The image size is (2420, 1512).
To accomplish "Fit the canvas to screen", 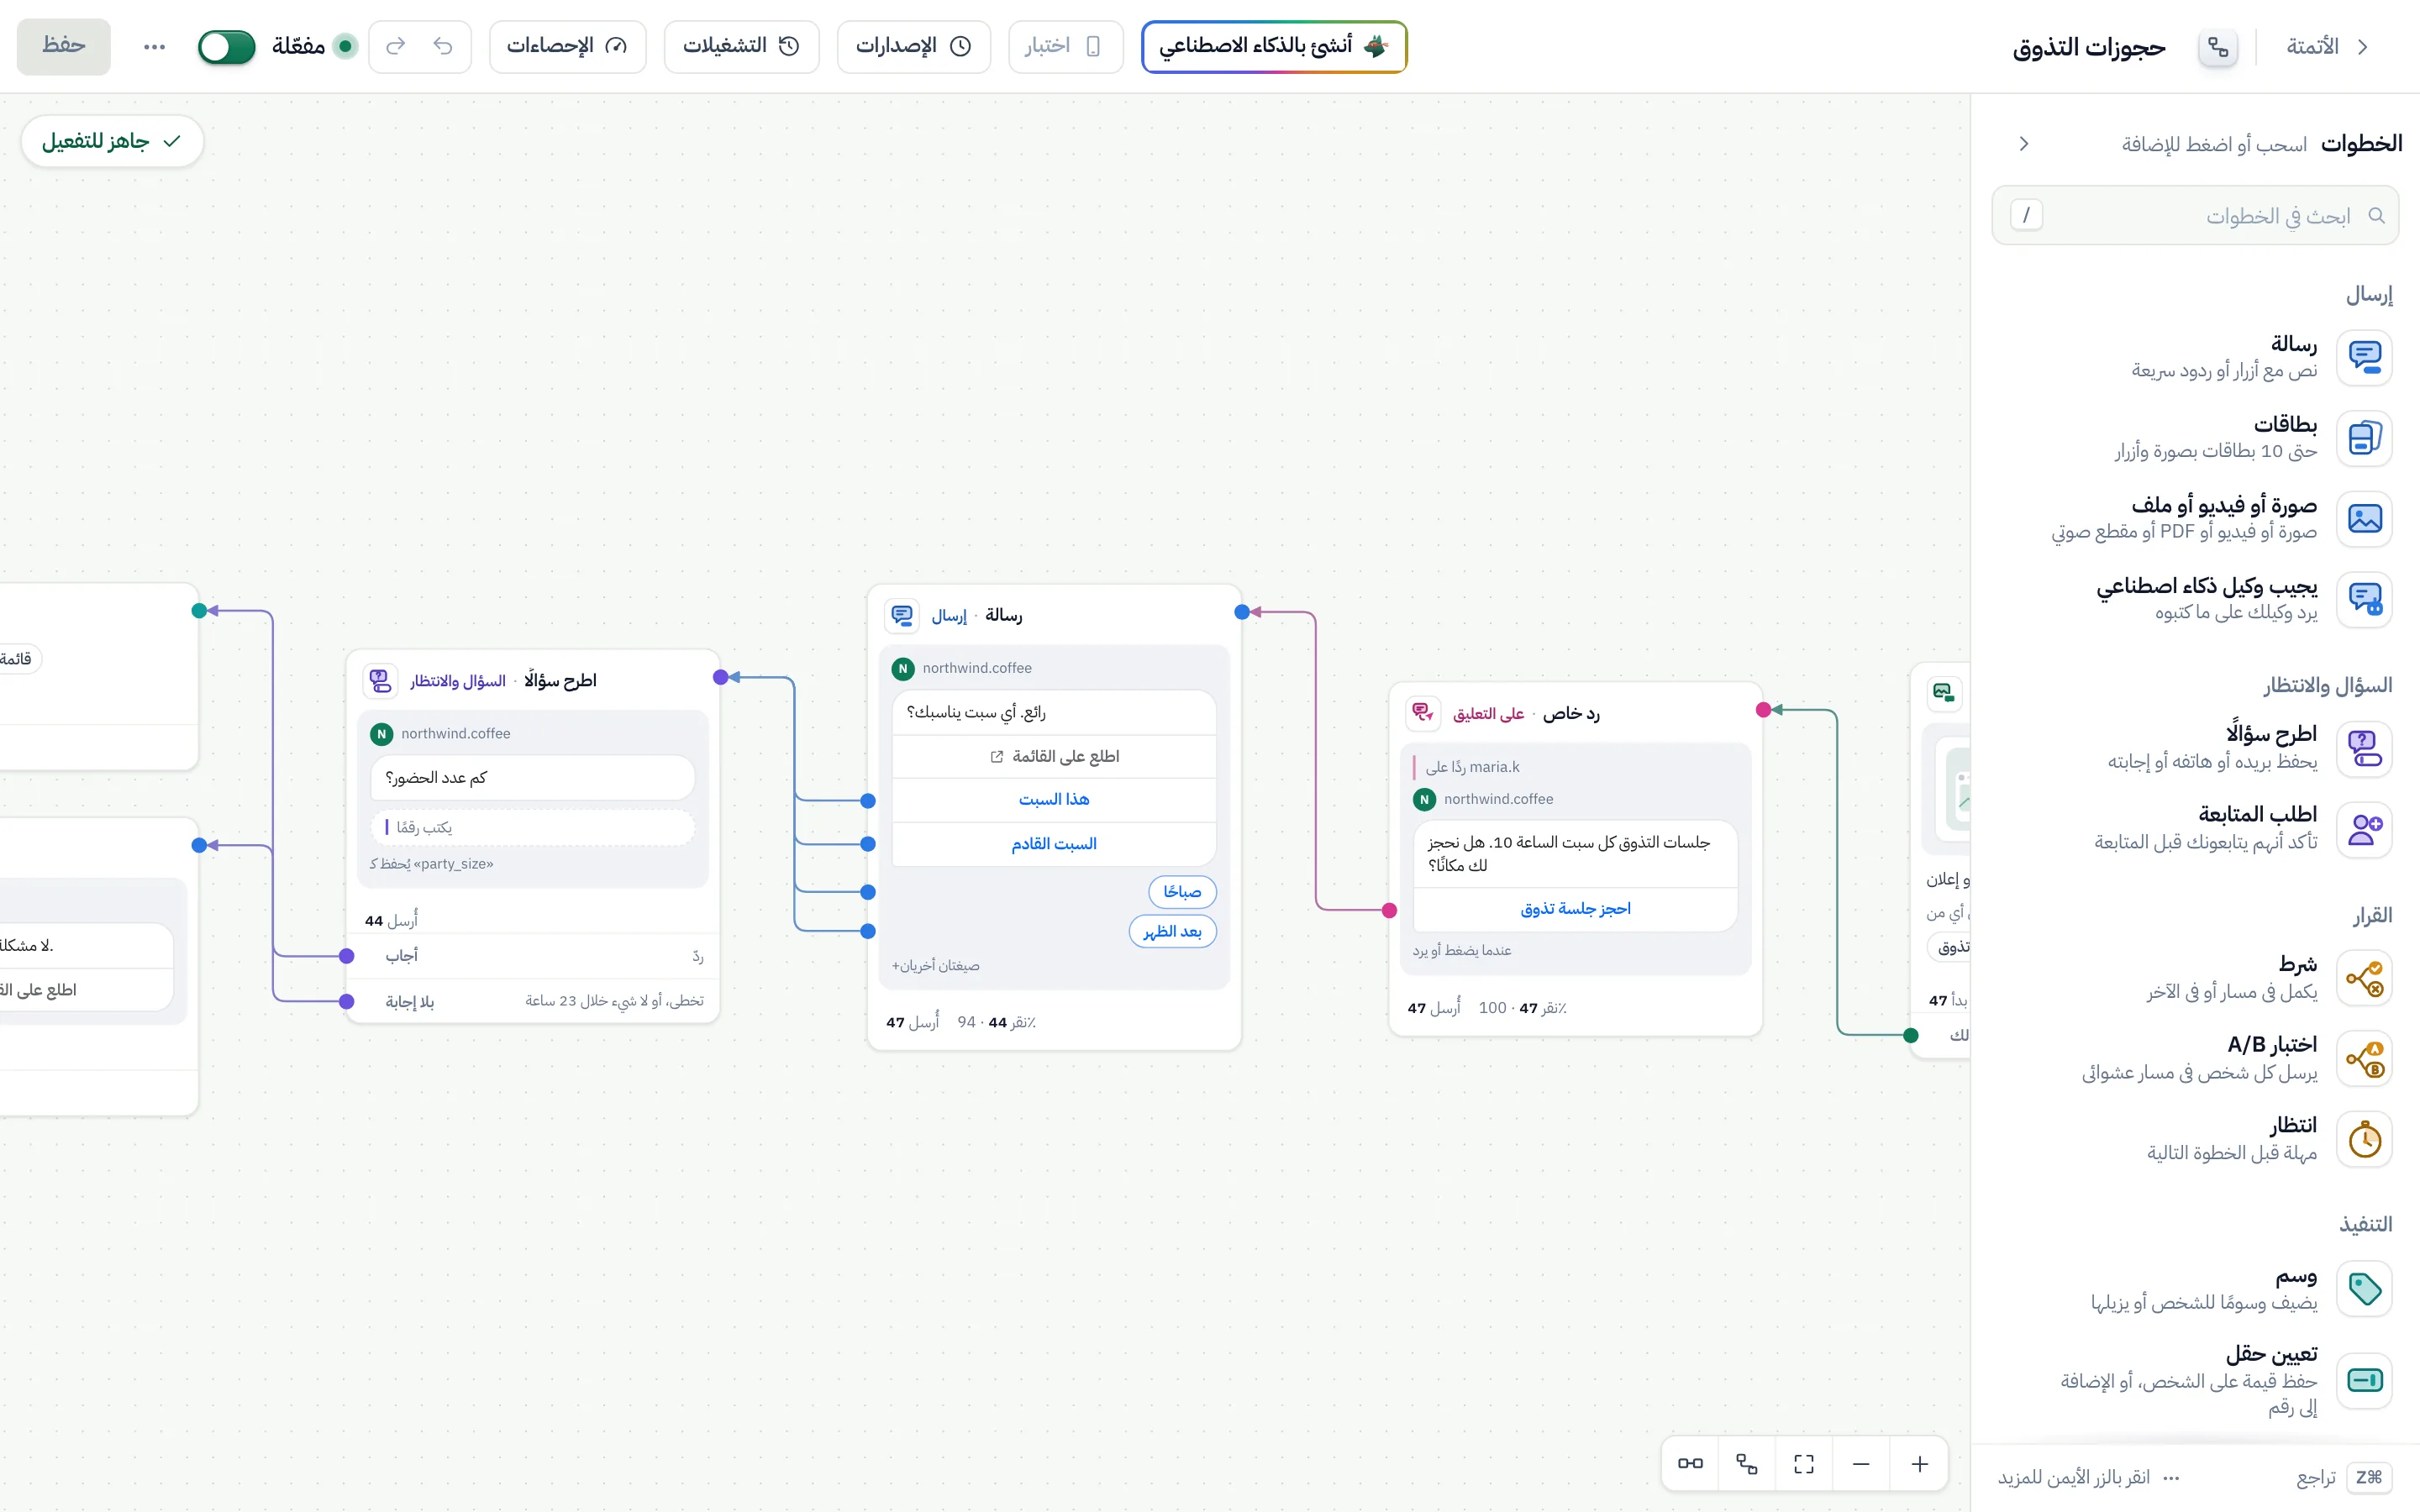I will pos(1804,1464).
